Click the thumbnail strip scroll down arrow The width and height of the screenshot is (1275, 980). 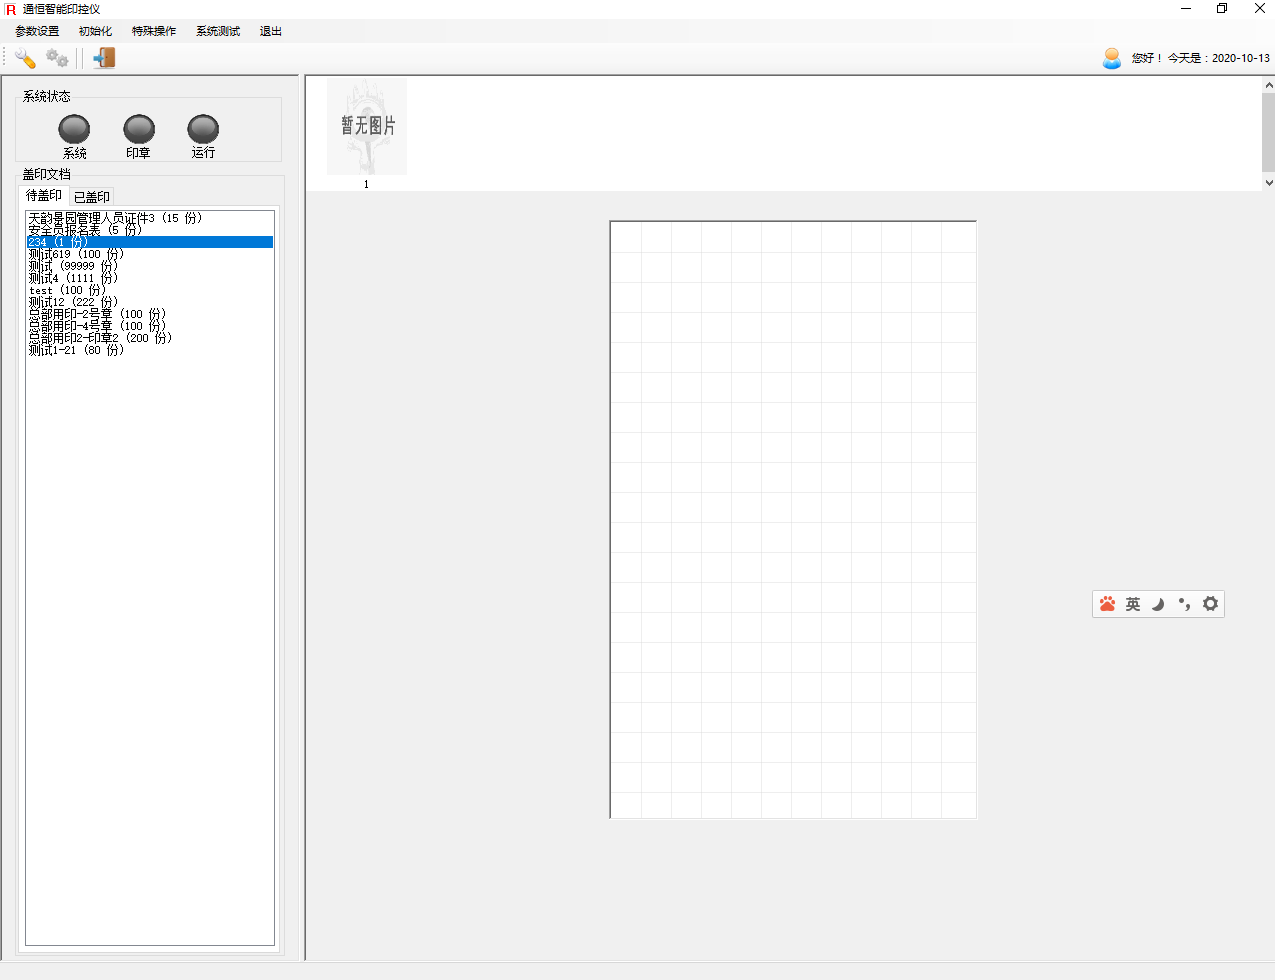point(1268,183)
